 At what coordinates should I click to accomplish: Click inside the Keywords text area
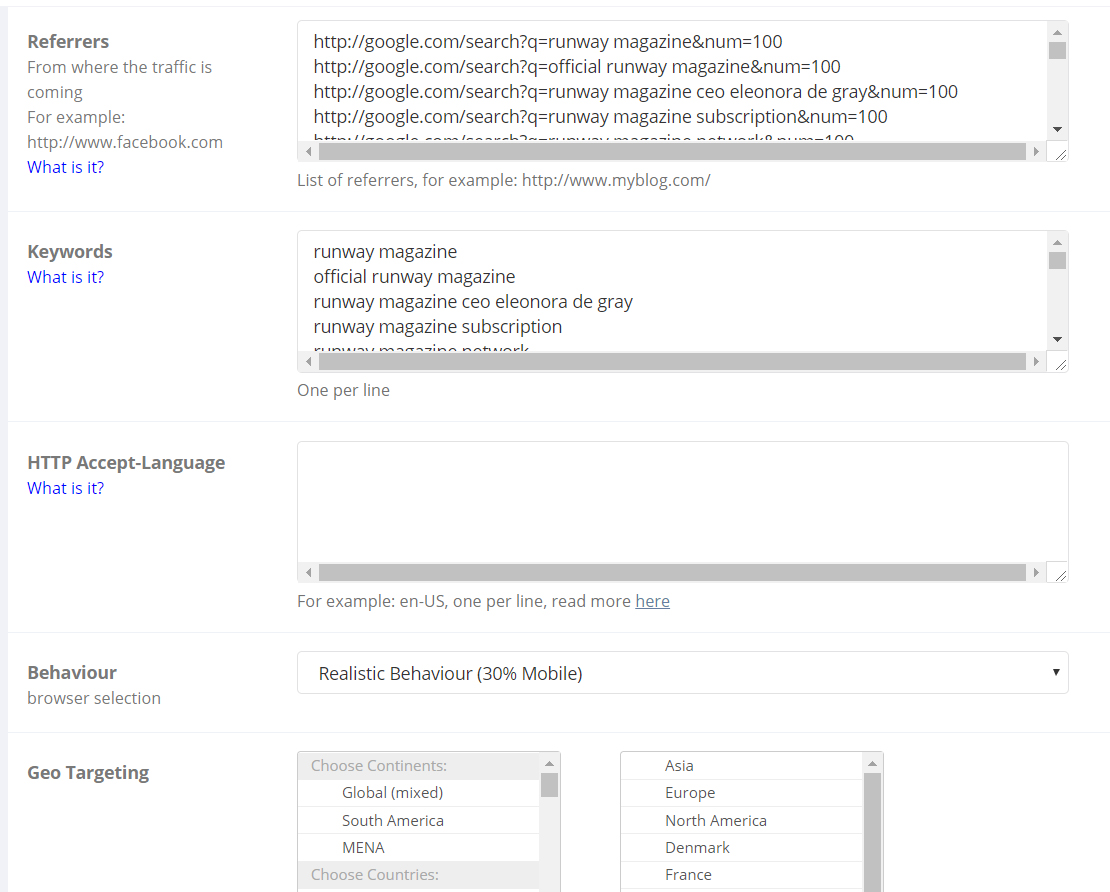pyautogui.click(x=672, y=290)
